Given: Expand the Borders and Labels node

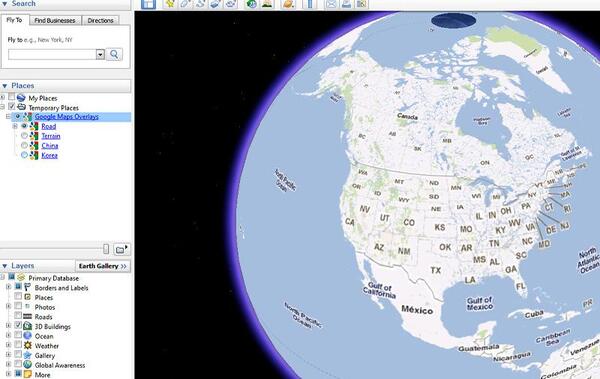Looking at the screenshot, I should pyautogui.click(x=8, y=287).
